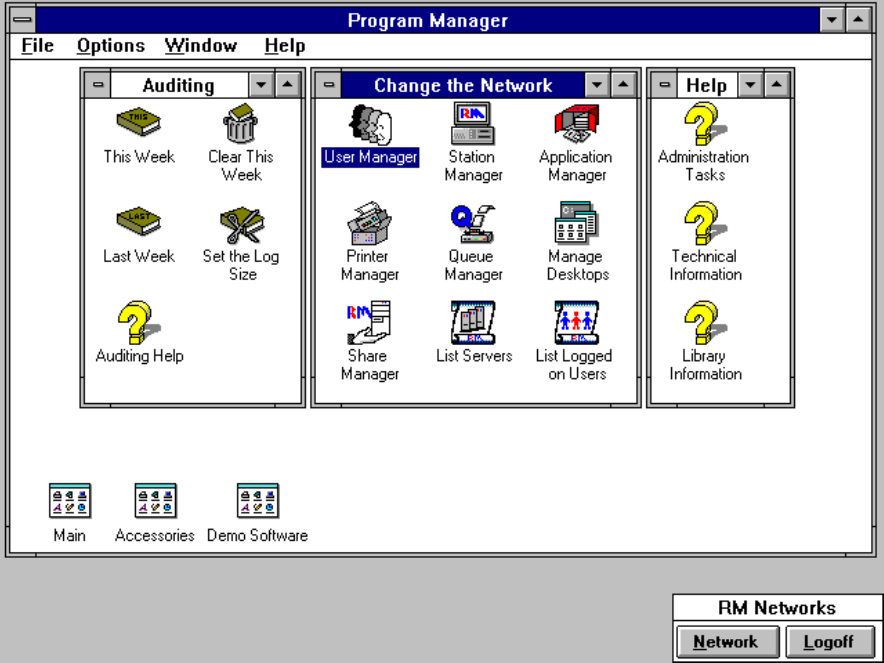The width and height of the screenshot is (884, 663).
Task: Select the Station Manager computer icon
Action: (472, 123)
